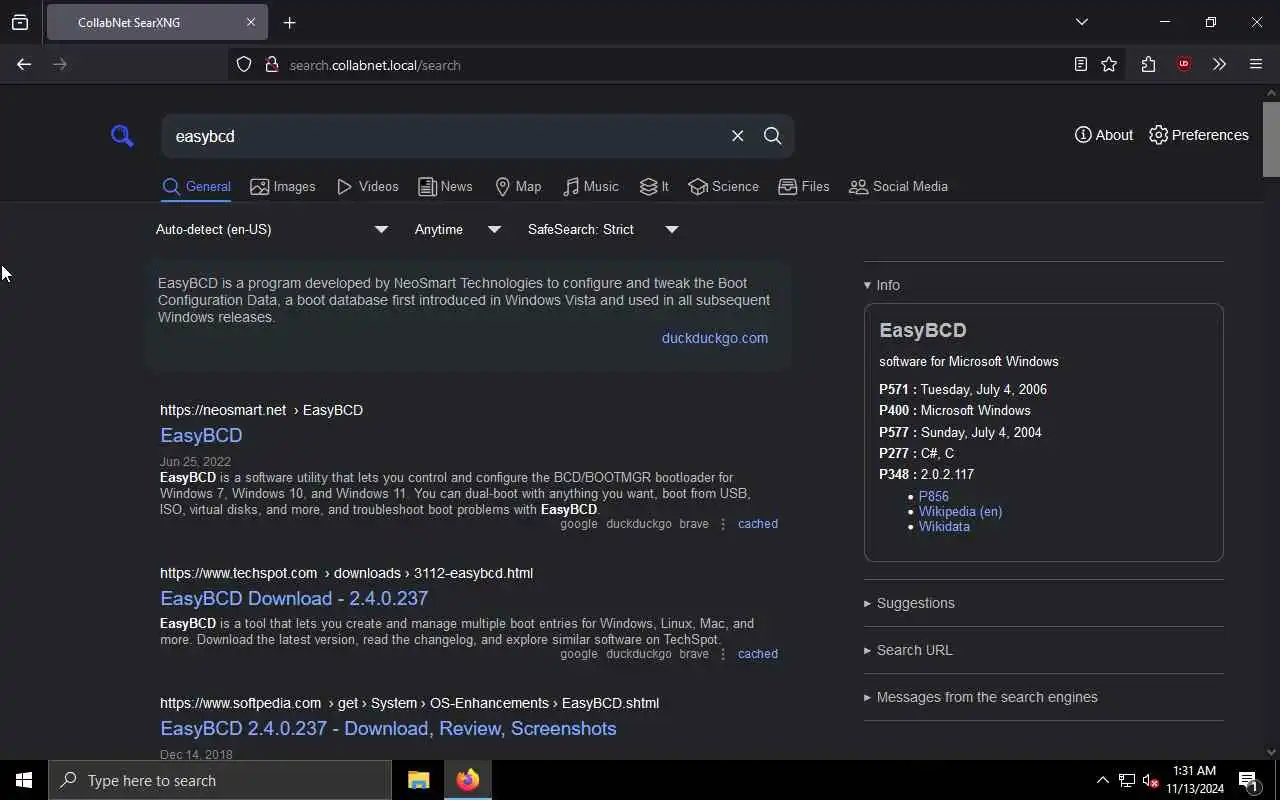Open File Explorer from taskbar
Screen dimensions: 1280x800
pos(418,780)
